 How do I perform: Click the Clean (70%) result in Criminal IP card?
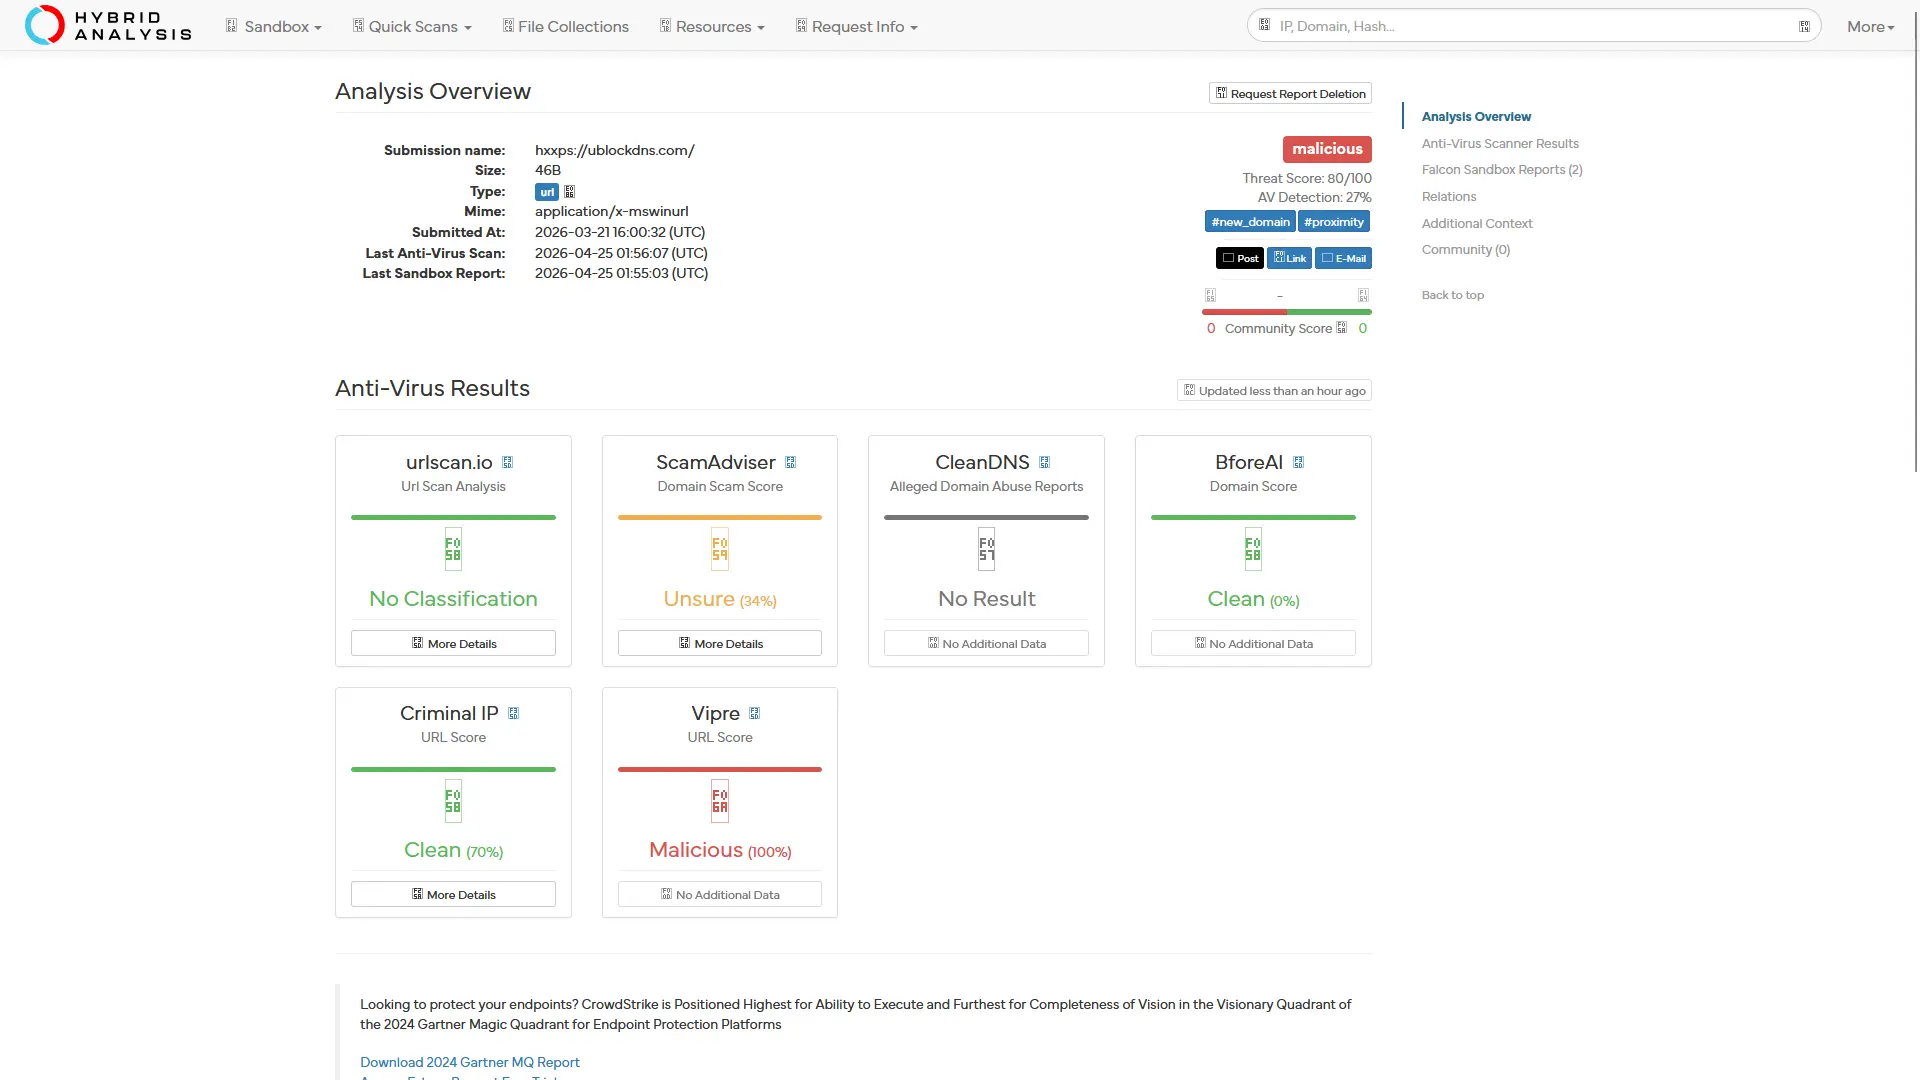pyautogui.click(x=453, y=850)
